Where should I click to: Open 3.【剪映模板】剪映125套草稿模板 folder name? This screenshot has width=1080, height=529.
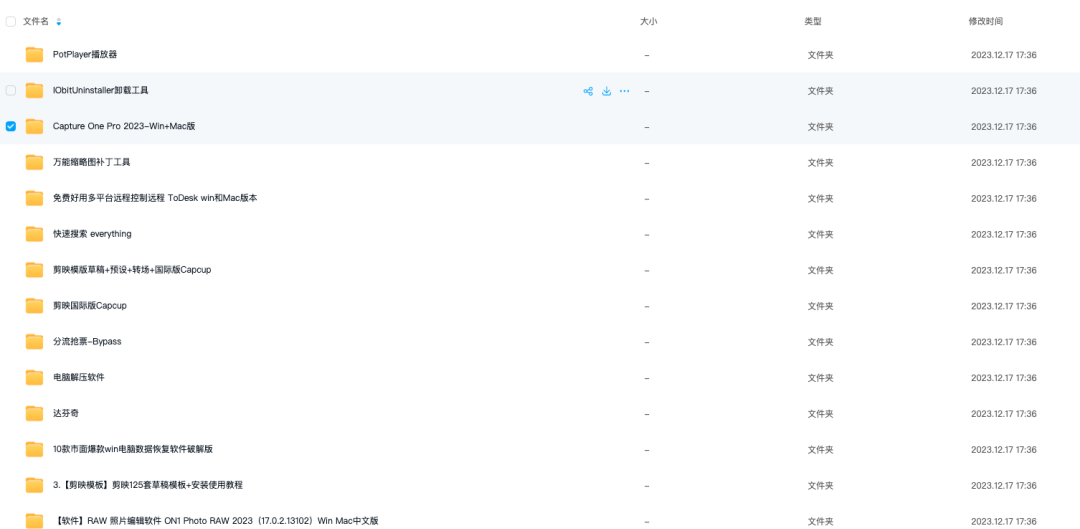pos(147,484)
